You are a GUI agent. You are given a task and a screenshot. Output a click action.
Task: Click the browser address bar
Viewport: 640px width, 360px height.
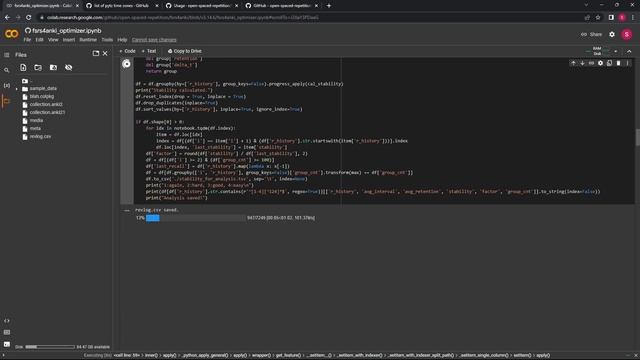[310, 18]
